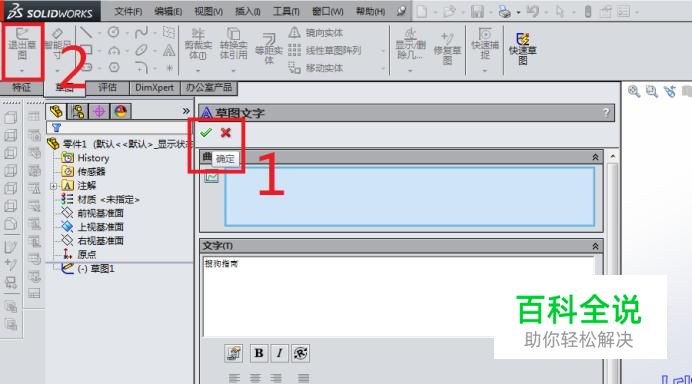Screen dimensions: 692x384
Task: Toggle Bold text formatting
Action: (259, 353)
